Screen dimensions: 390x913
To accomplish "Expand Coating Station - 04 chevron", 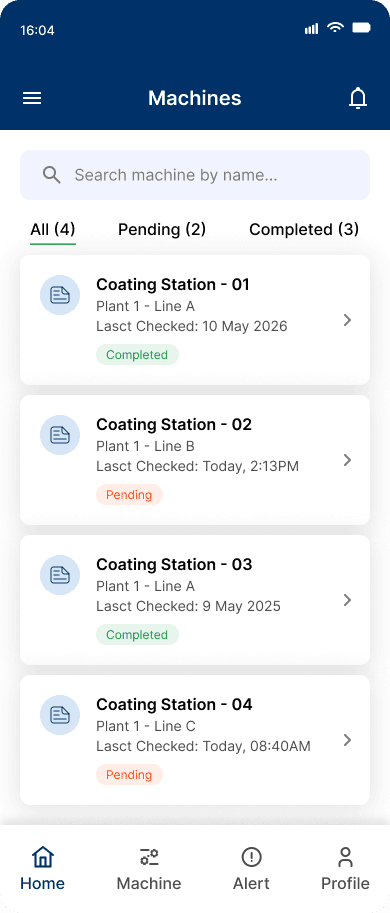I will [x=348, y=740].
